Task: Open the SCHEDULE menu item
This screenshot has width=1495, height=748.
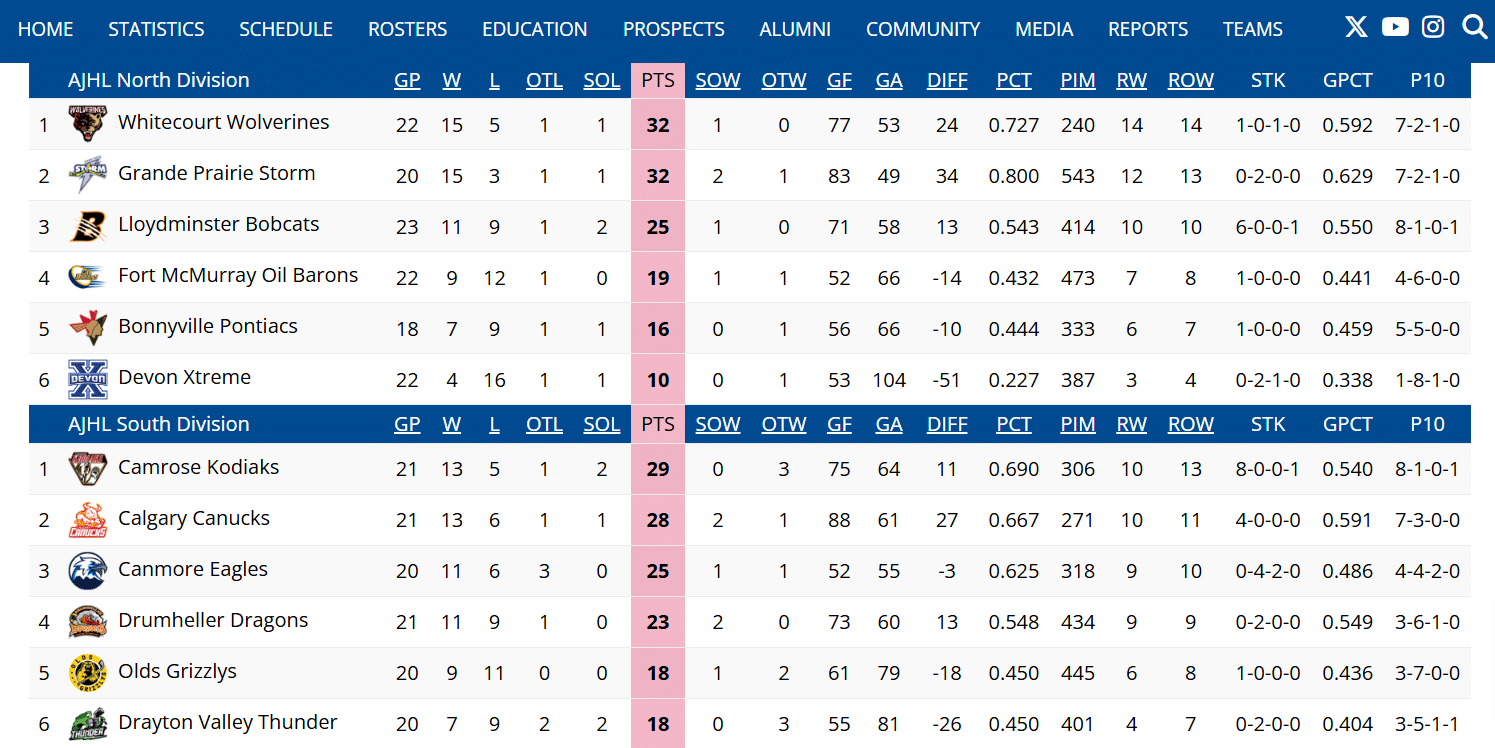Action: 286,29
